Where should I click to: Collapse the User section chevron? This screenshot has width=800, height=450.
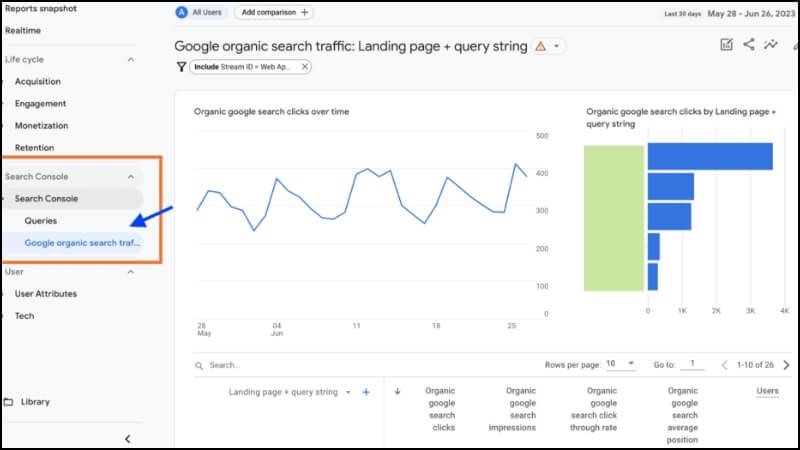tap(131, 272)
